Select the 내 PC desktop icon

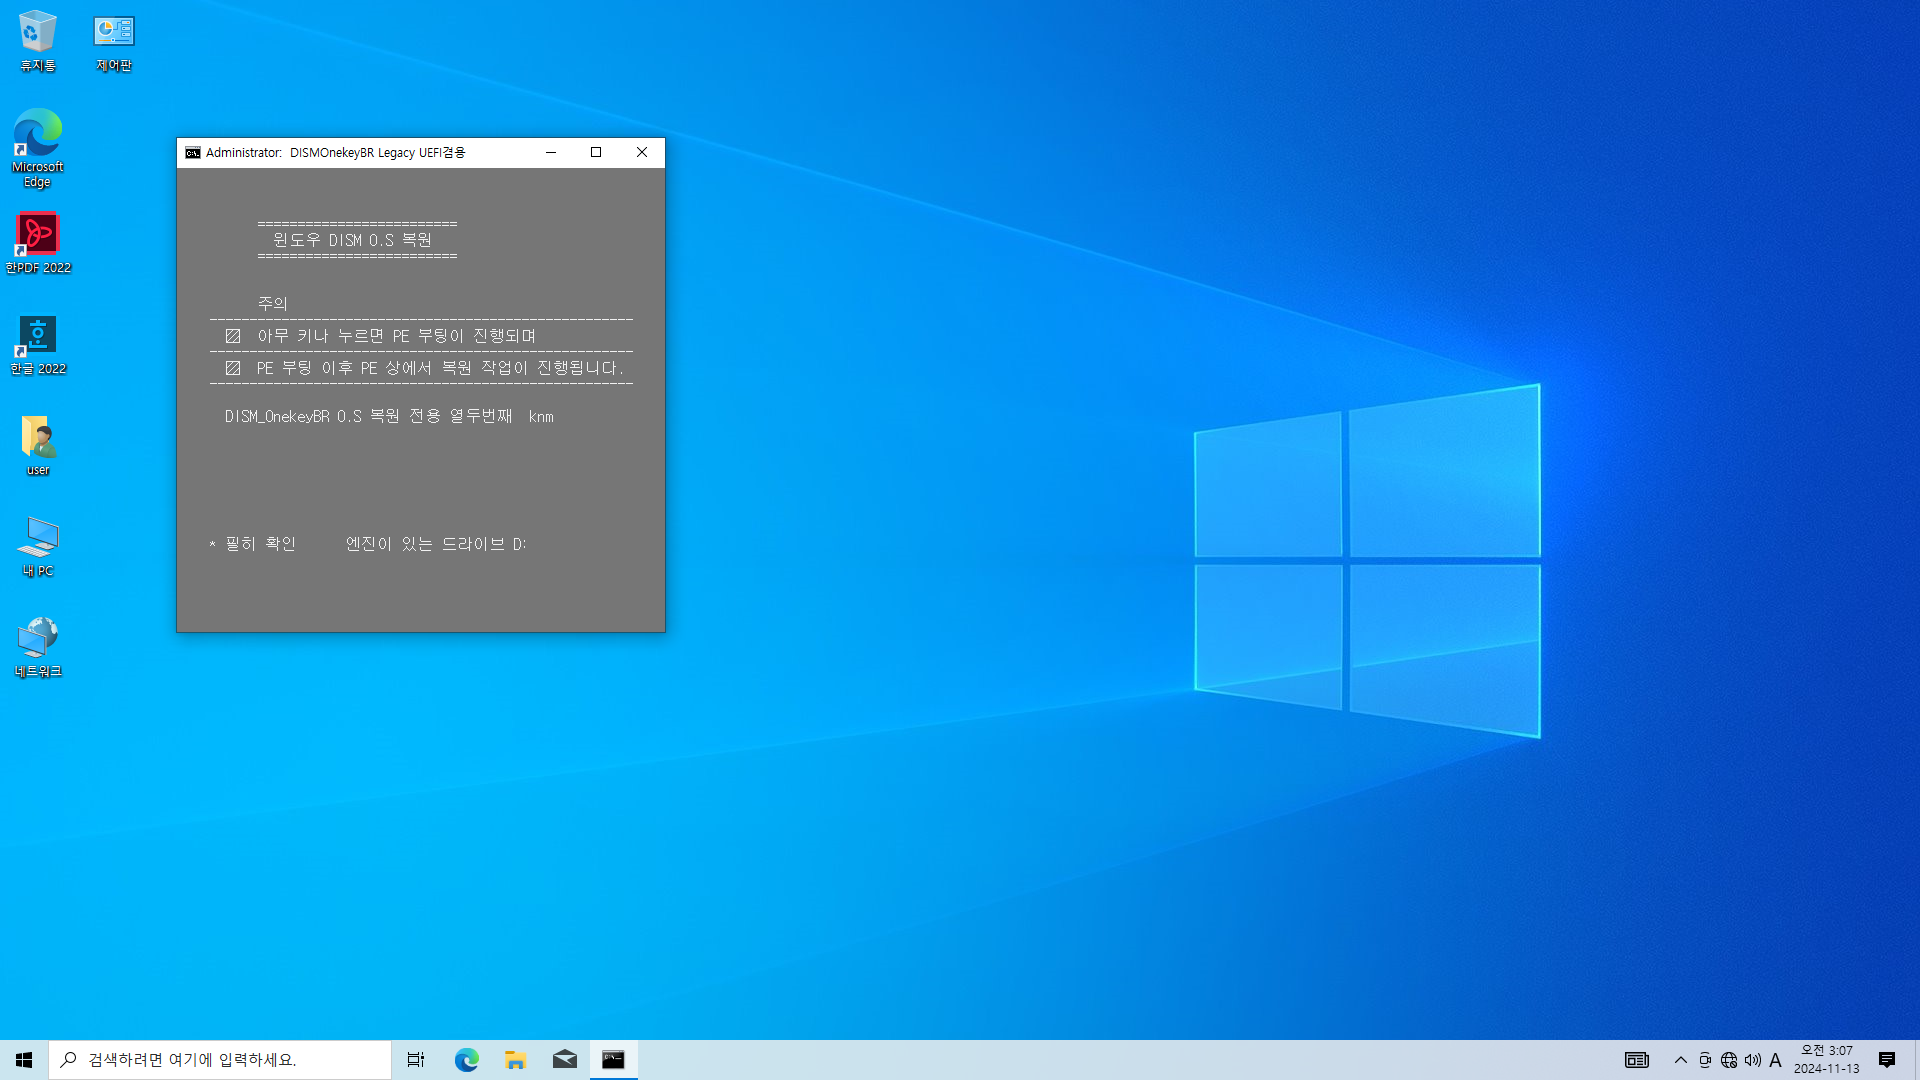pyautogui.click(x=38, y=547)
